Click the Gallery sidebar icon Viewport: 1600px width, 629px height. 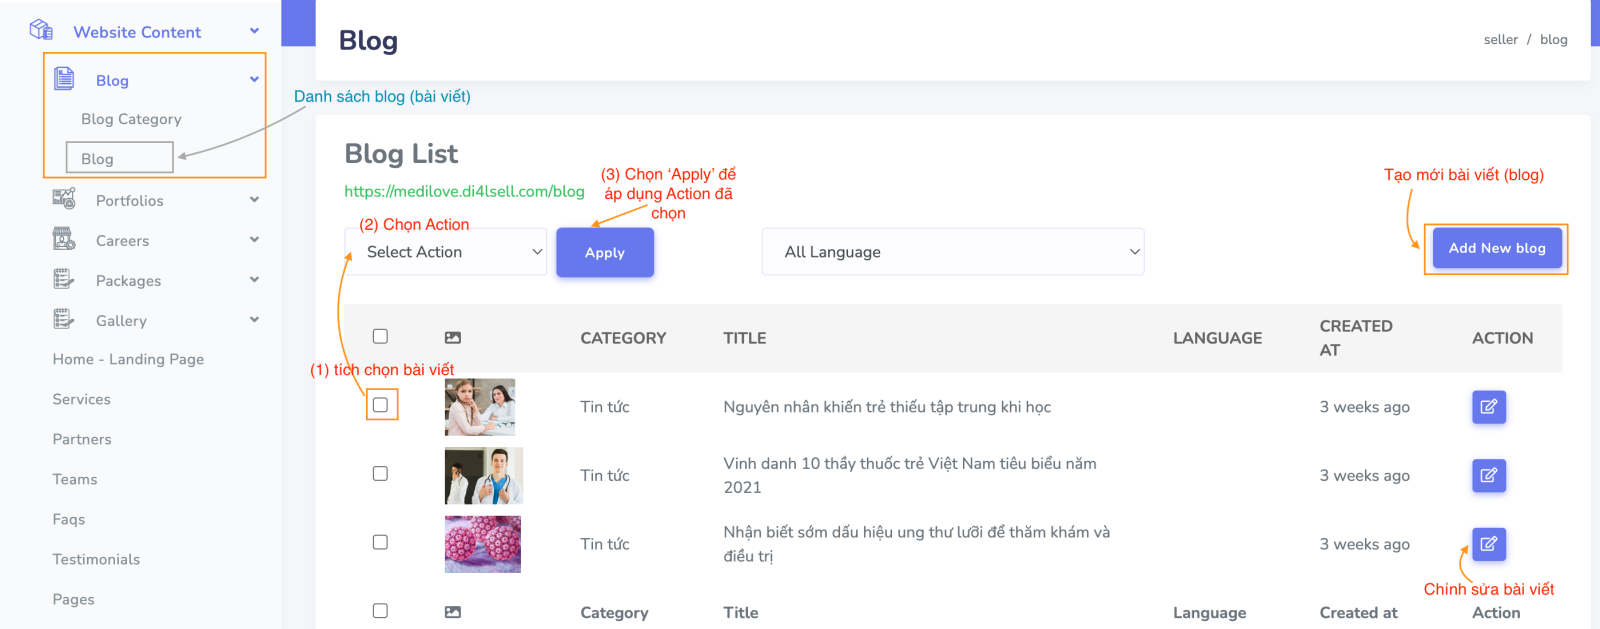64,319
